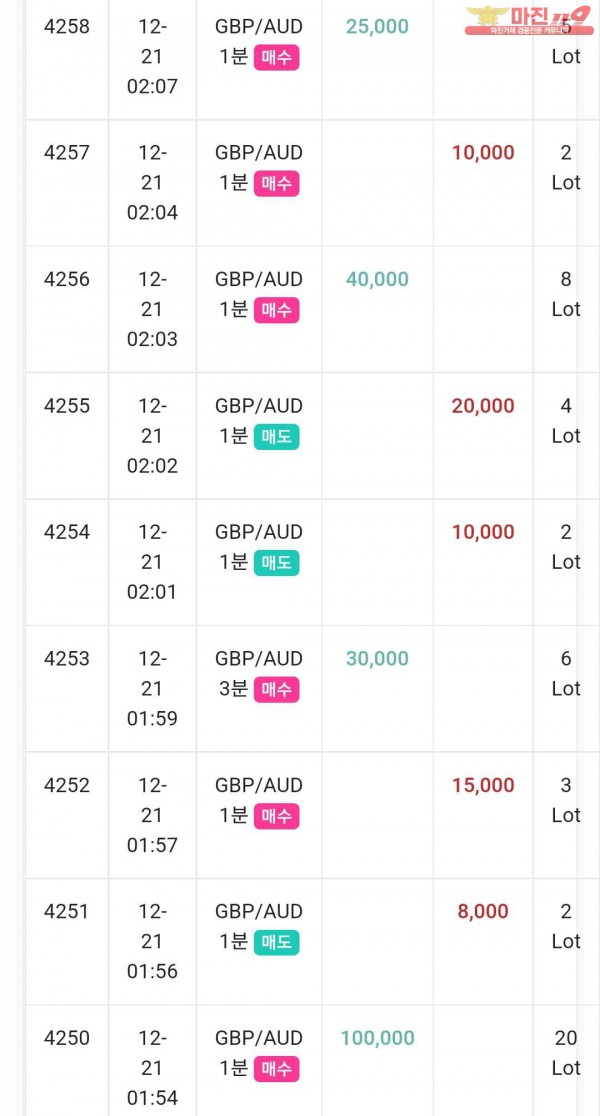Click the 20,000 loss in row 4255
This screenshot has width=600, height=1116.
pyautogui.click(x=483, y=406)
